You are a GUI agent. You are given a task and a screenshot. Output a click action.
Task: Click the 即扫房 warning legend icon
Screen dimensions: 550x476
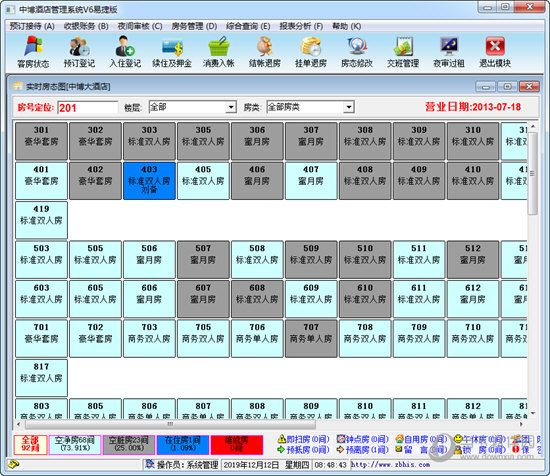pos(281,439)
